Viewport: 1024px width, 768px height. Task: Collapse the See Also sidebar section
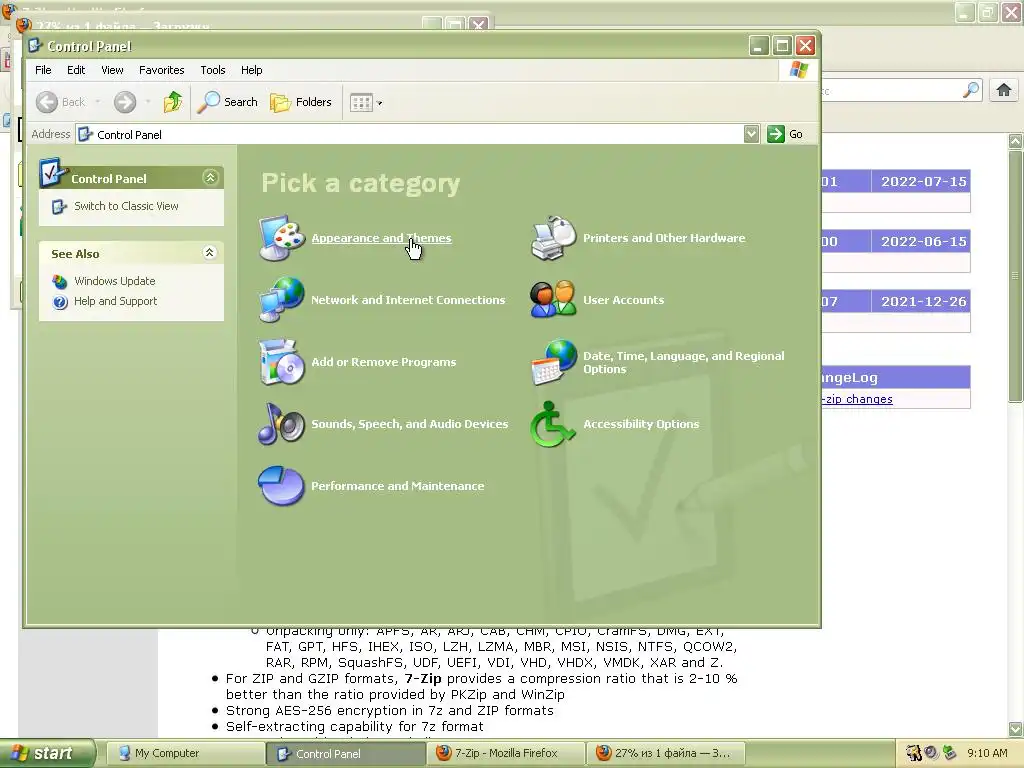pyautogui.click(x=210, y=253)
